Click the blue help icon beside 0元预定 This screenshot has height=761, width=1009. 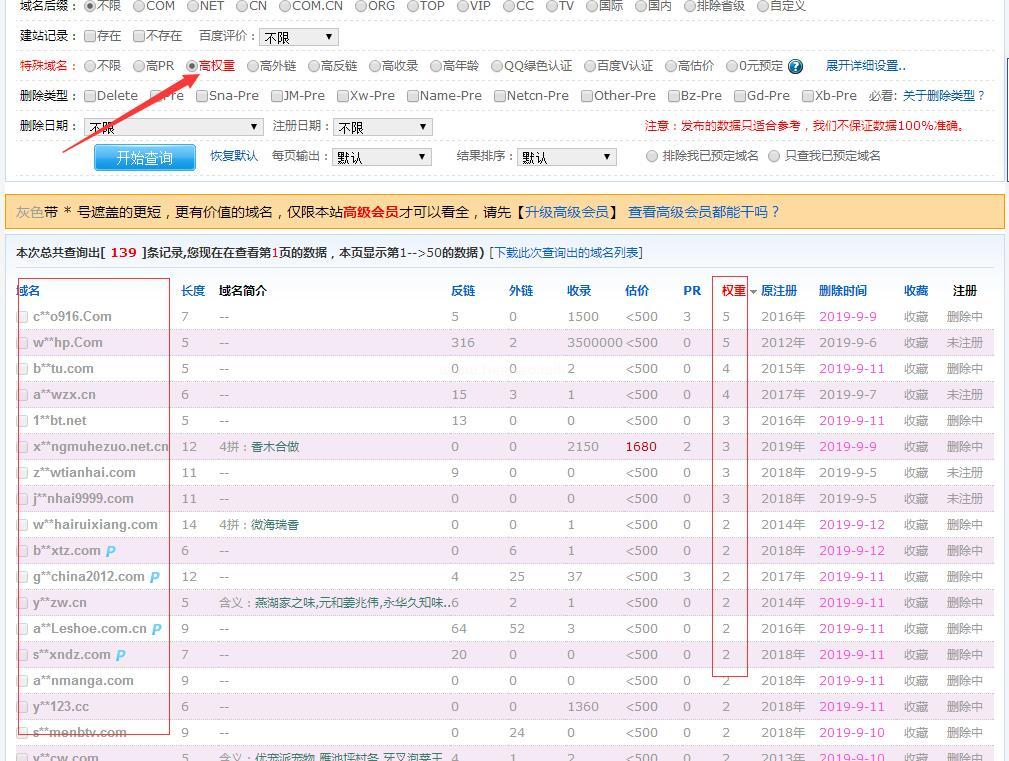coord(795,67)
